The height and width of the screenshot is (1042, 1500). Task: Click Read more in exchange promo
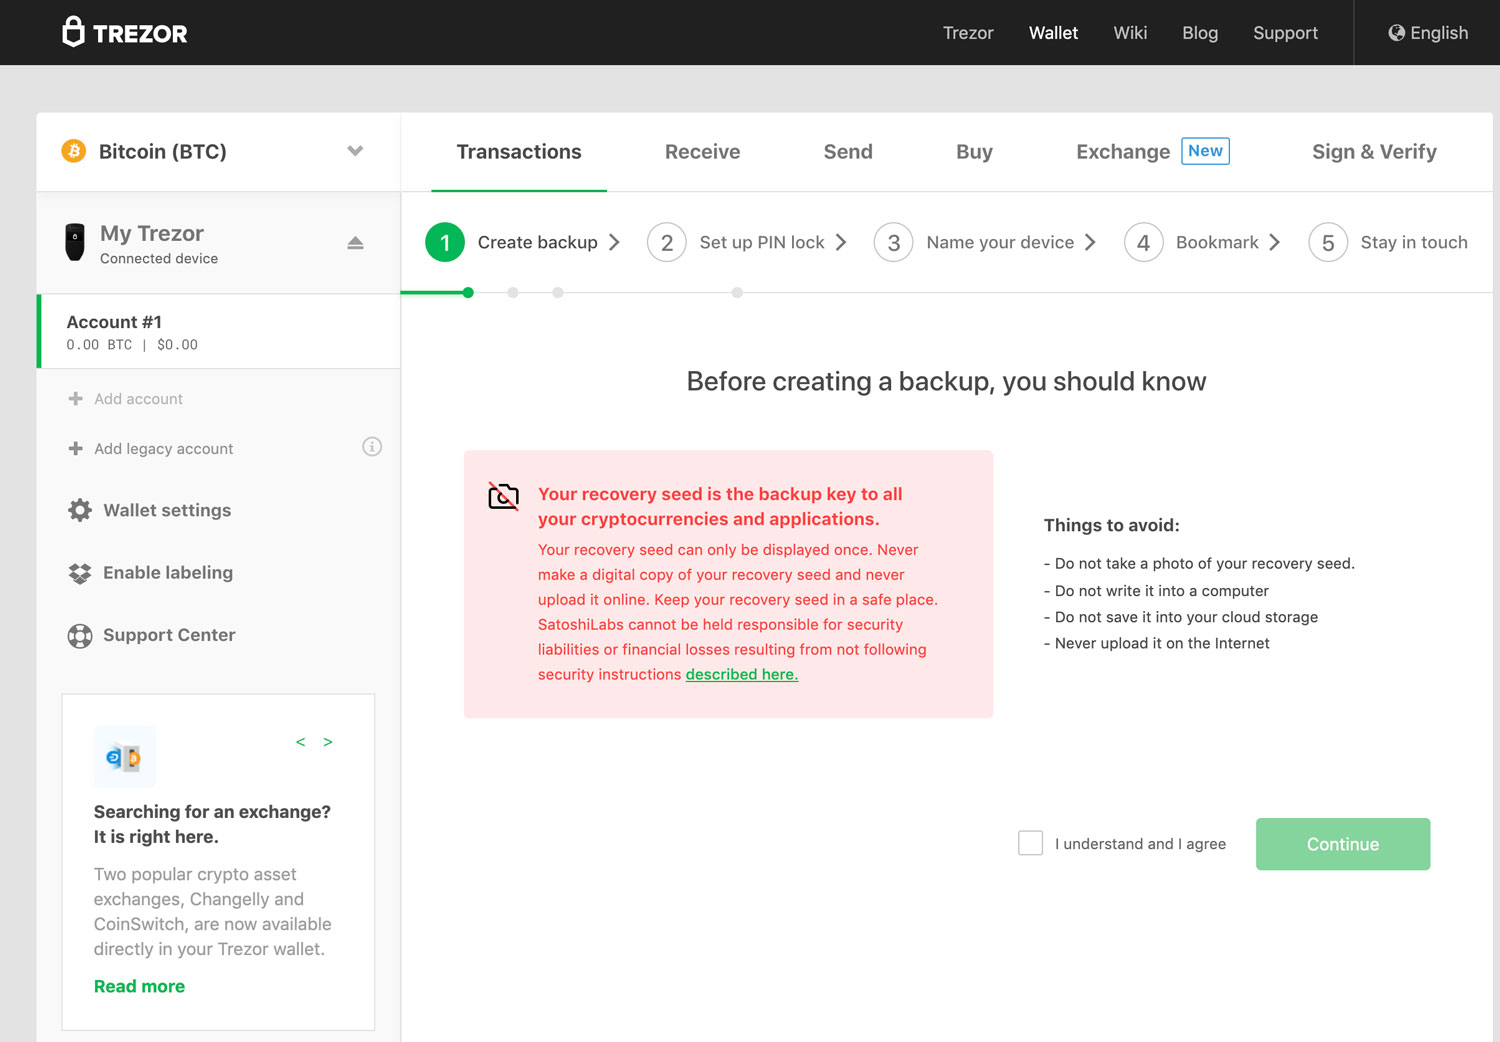click(x=139, y=986)
